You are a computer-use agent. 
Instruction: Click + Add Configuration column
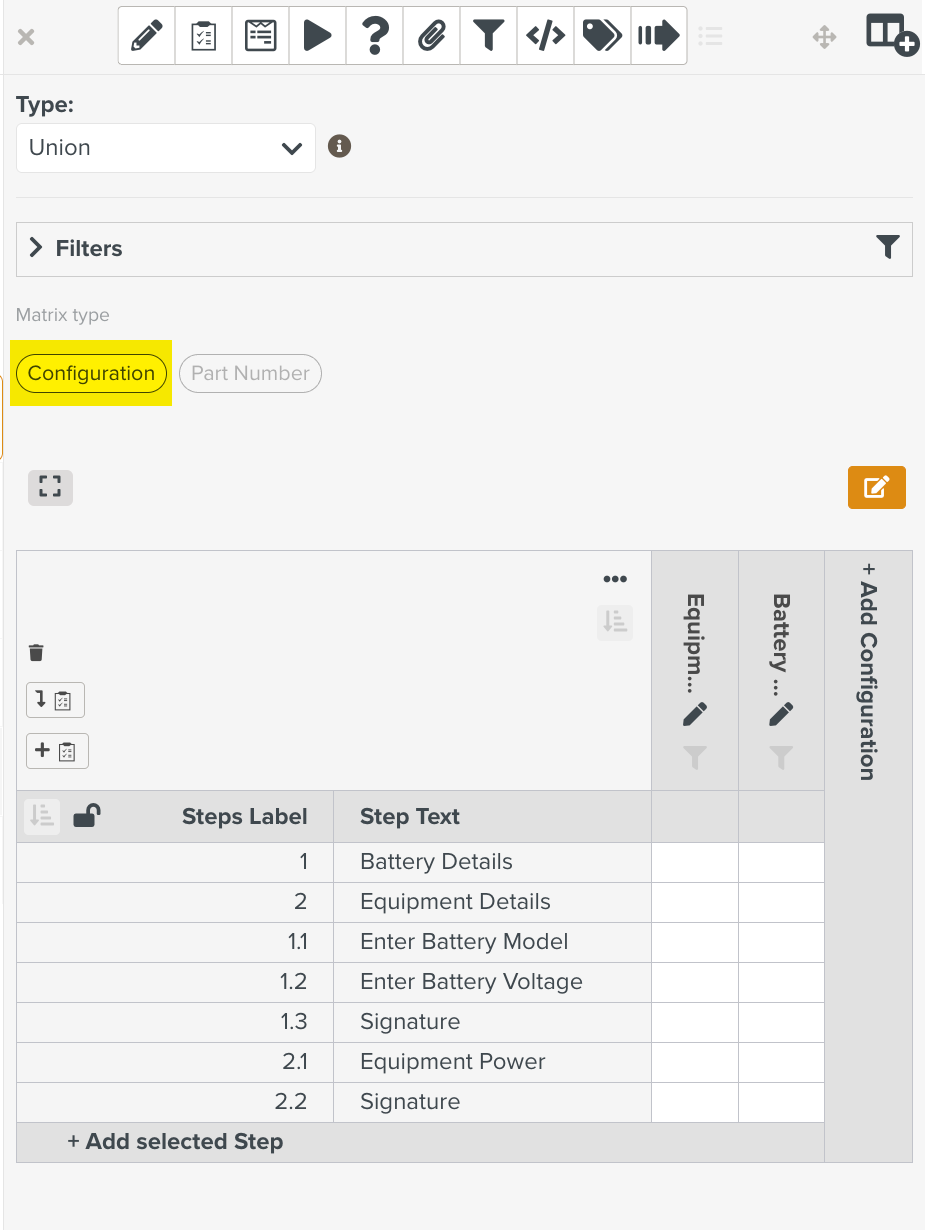[868, 671]
